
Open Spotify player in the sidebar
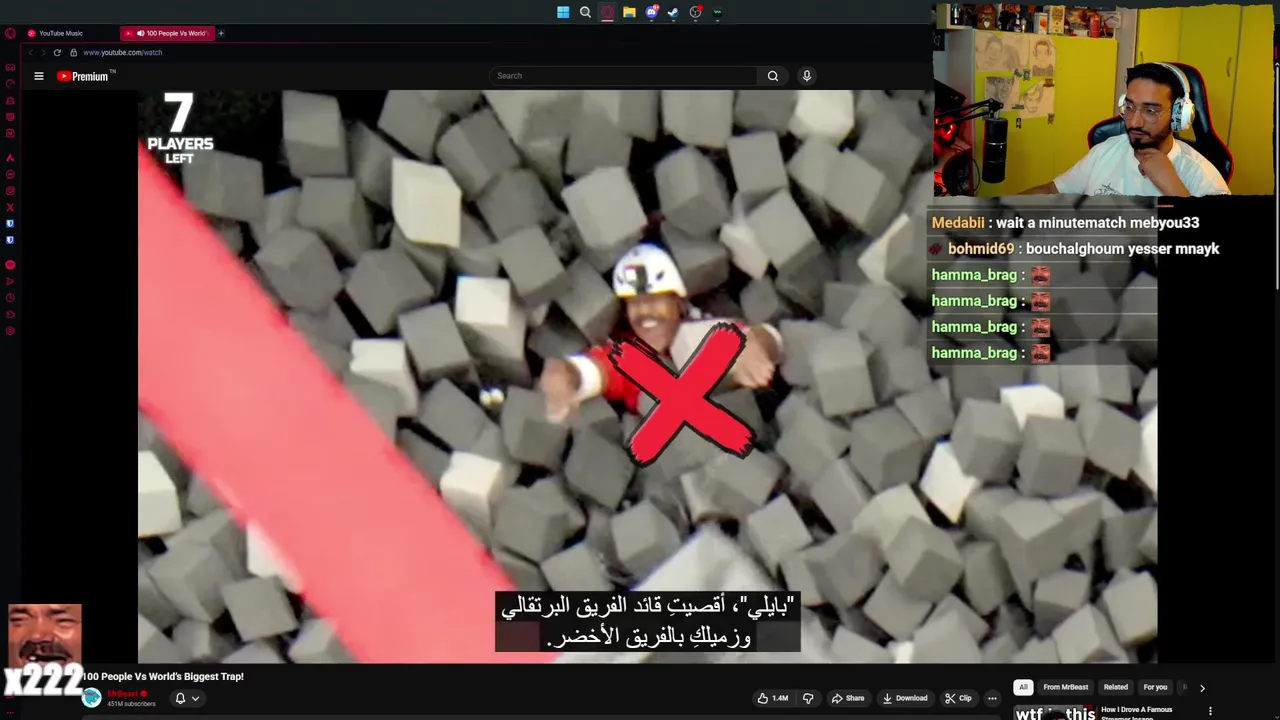coord(10,265)
